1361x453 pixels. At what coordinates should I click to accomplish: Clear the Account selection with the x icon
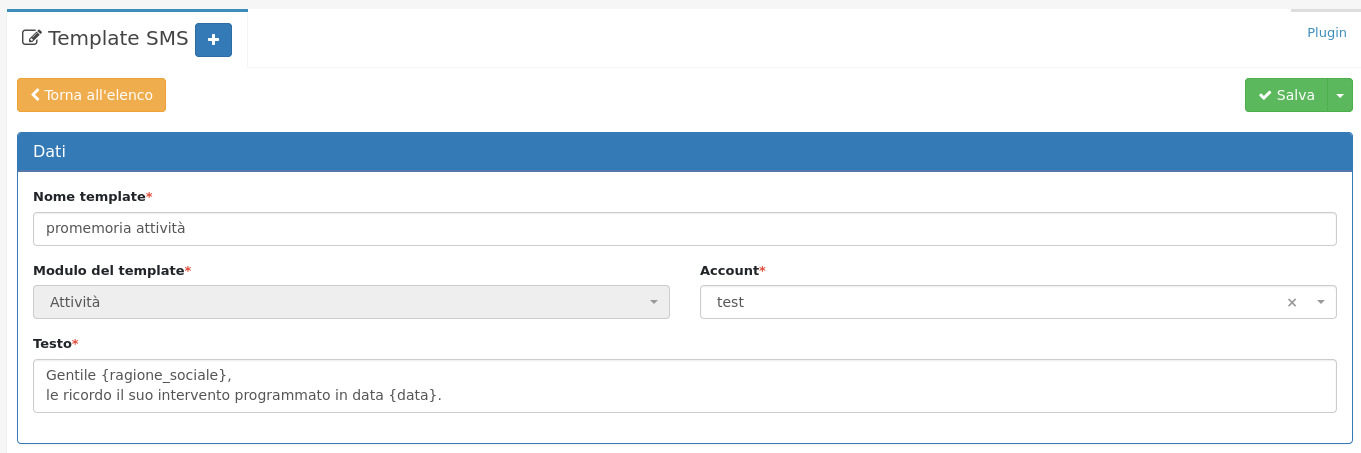pyautogui.click(x=1292, y=302)
